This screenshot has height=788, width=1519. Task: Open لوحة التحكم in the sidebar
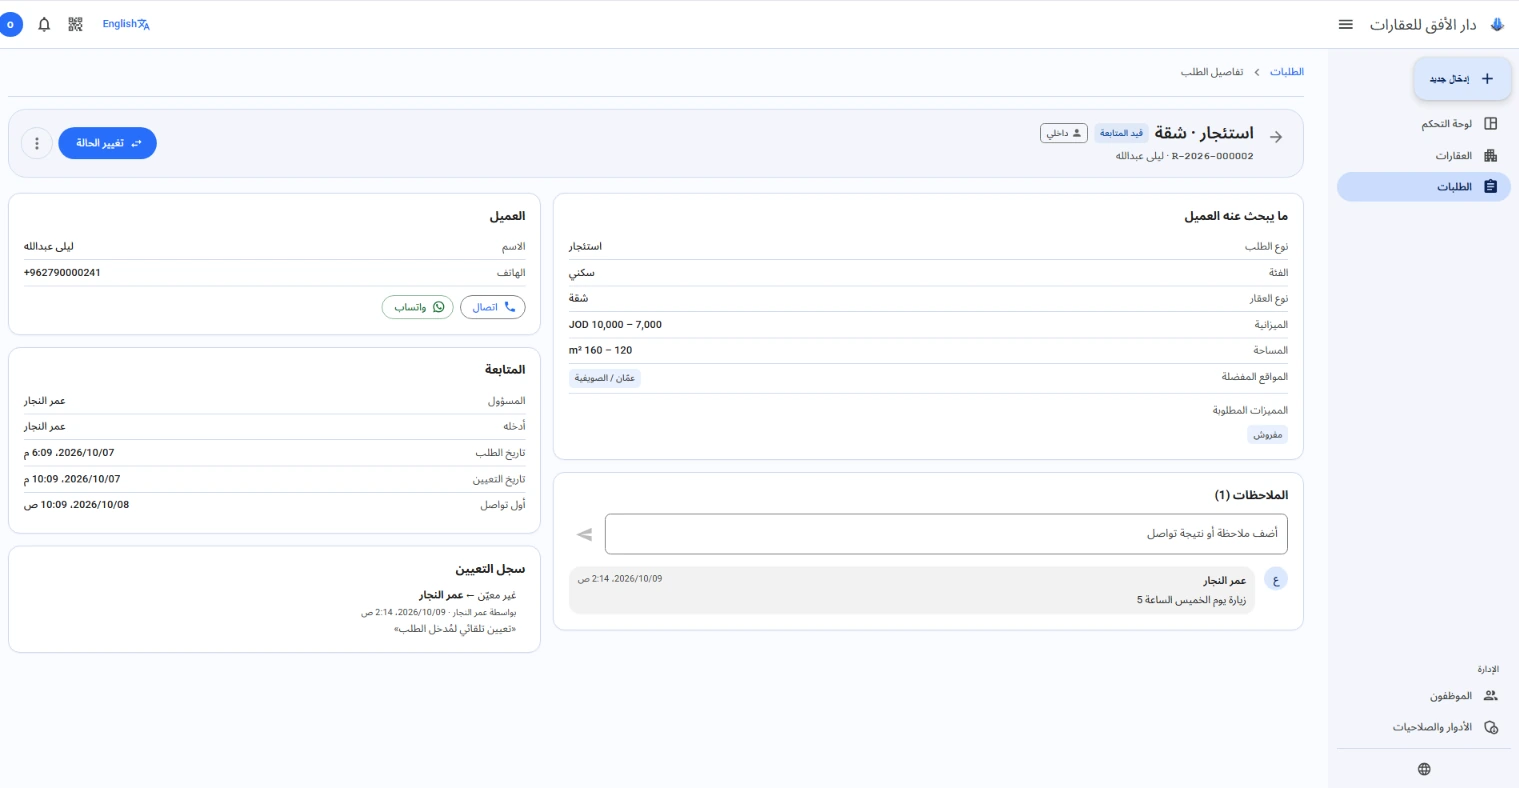(1424, 124)
